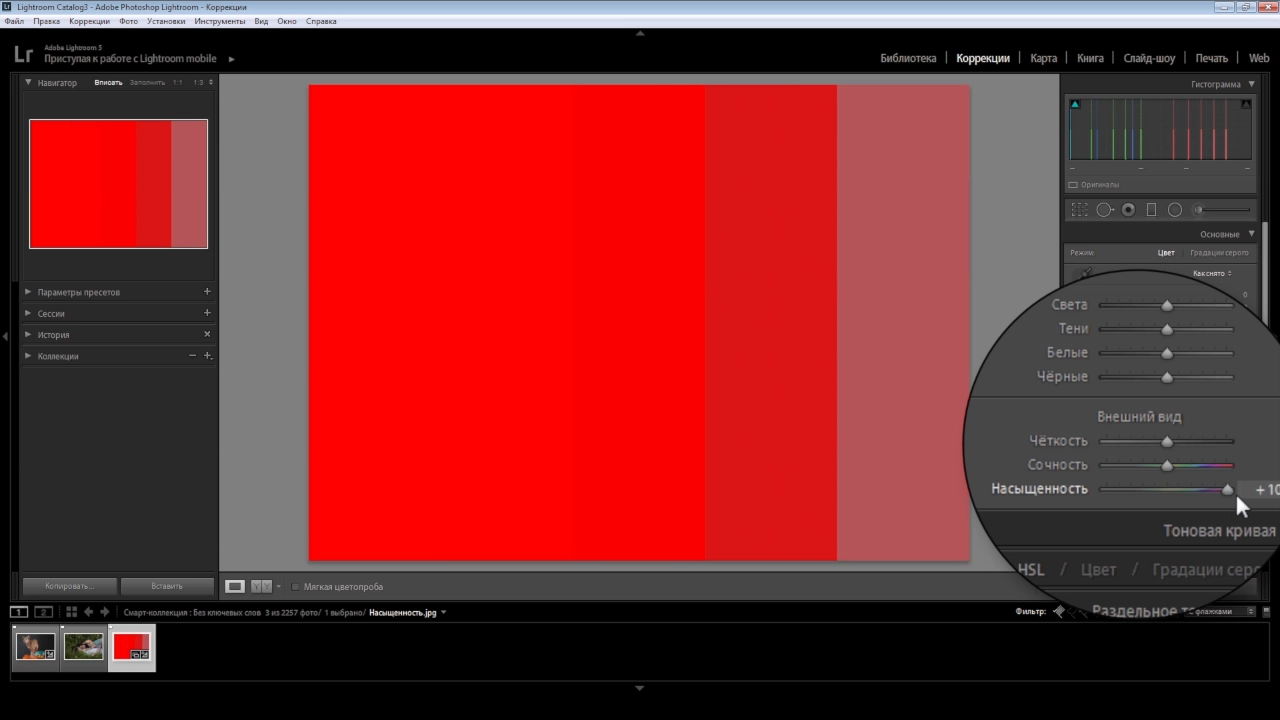
Task: Click the Чёткость slider handle
Action: 1167,441
